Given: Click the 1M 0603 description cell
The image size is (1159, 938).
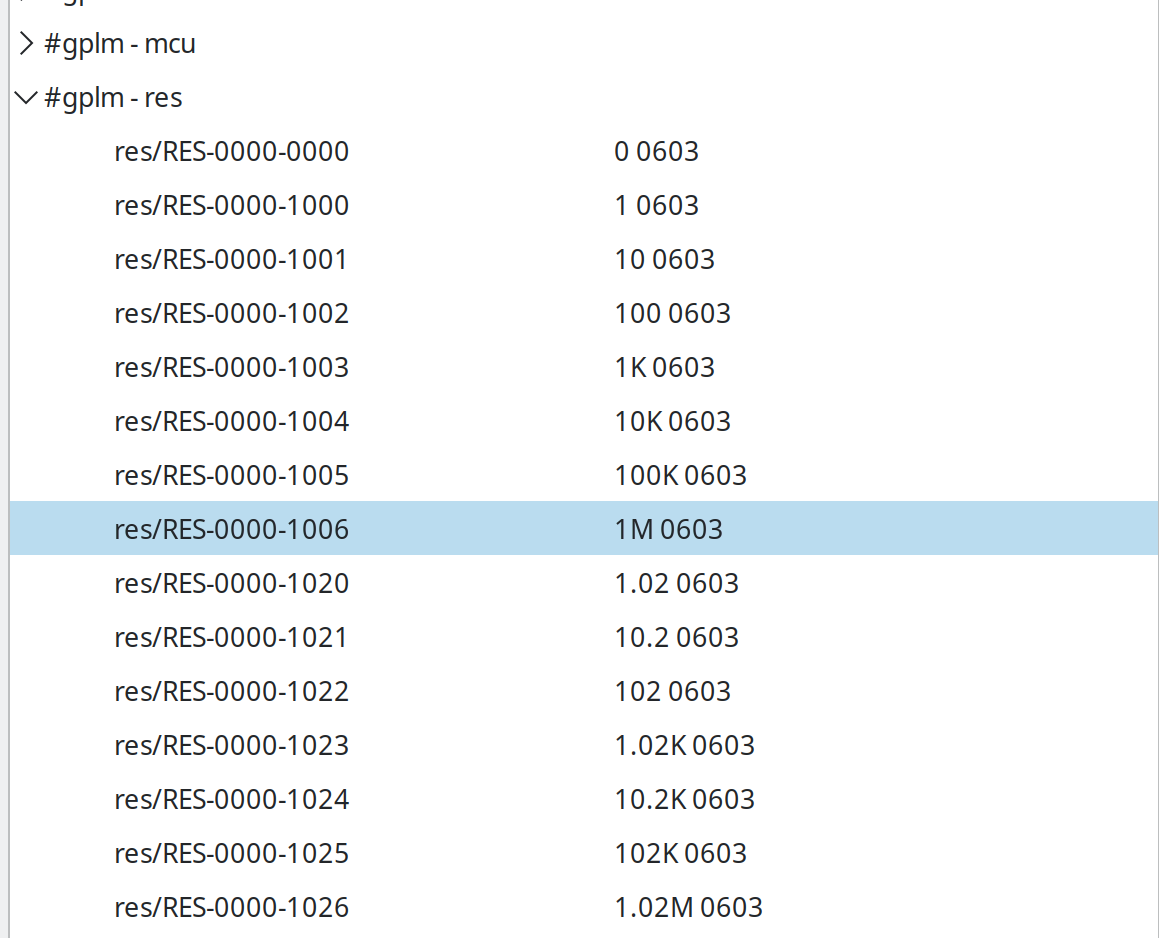Looking at the screenshot, I should (x=668, y=529).
